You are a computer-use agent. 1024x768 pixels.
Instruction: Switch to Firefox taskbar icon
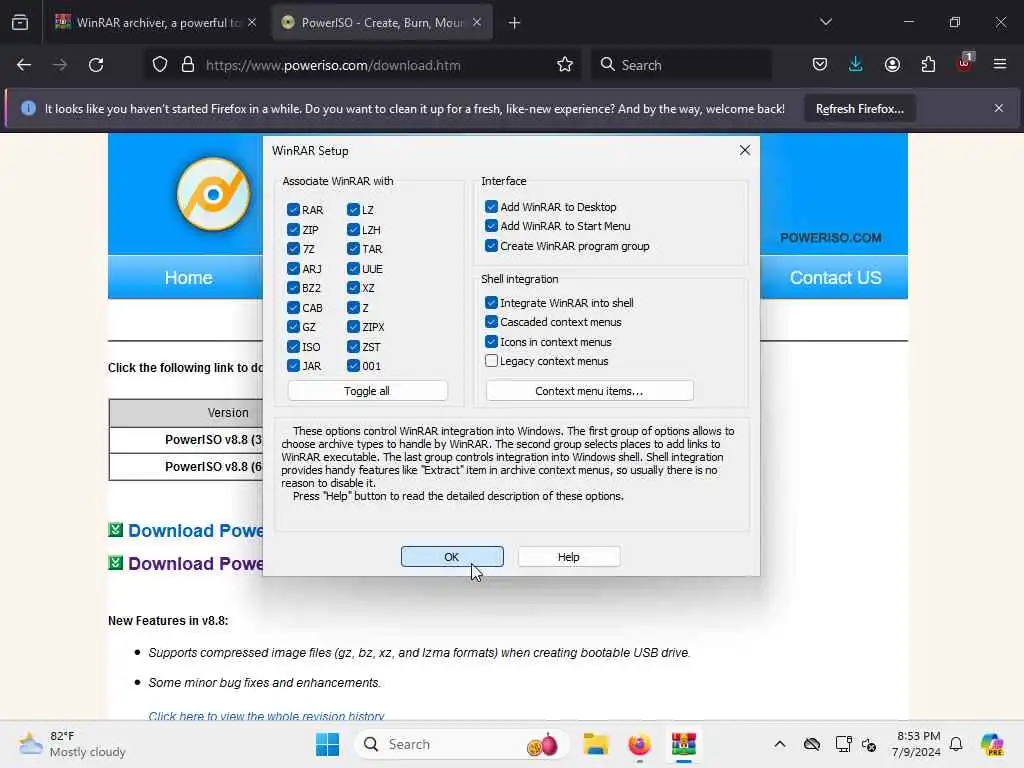(639, 744)
